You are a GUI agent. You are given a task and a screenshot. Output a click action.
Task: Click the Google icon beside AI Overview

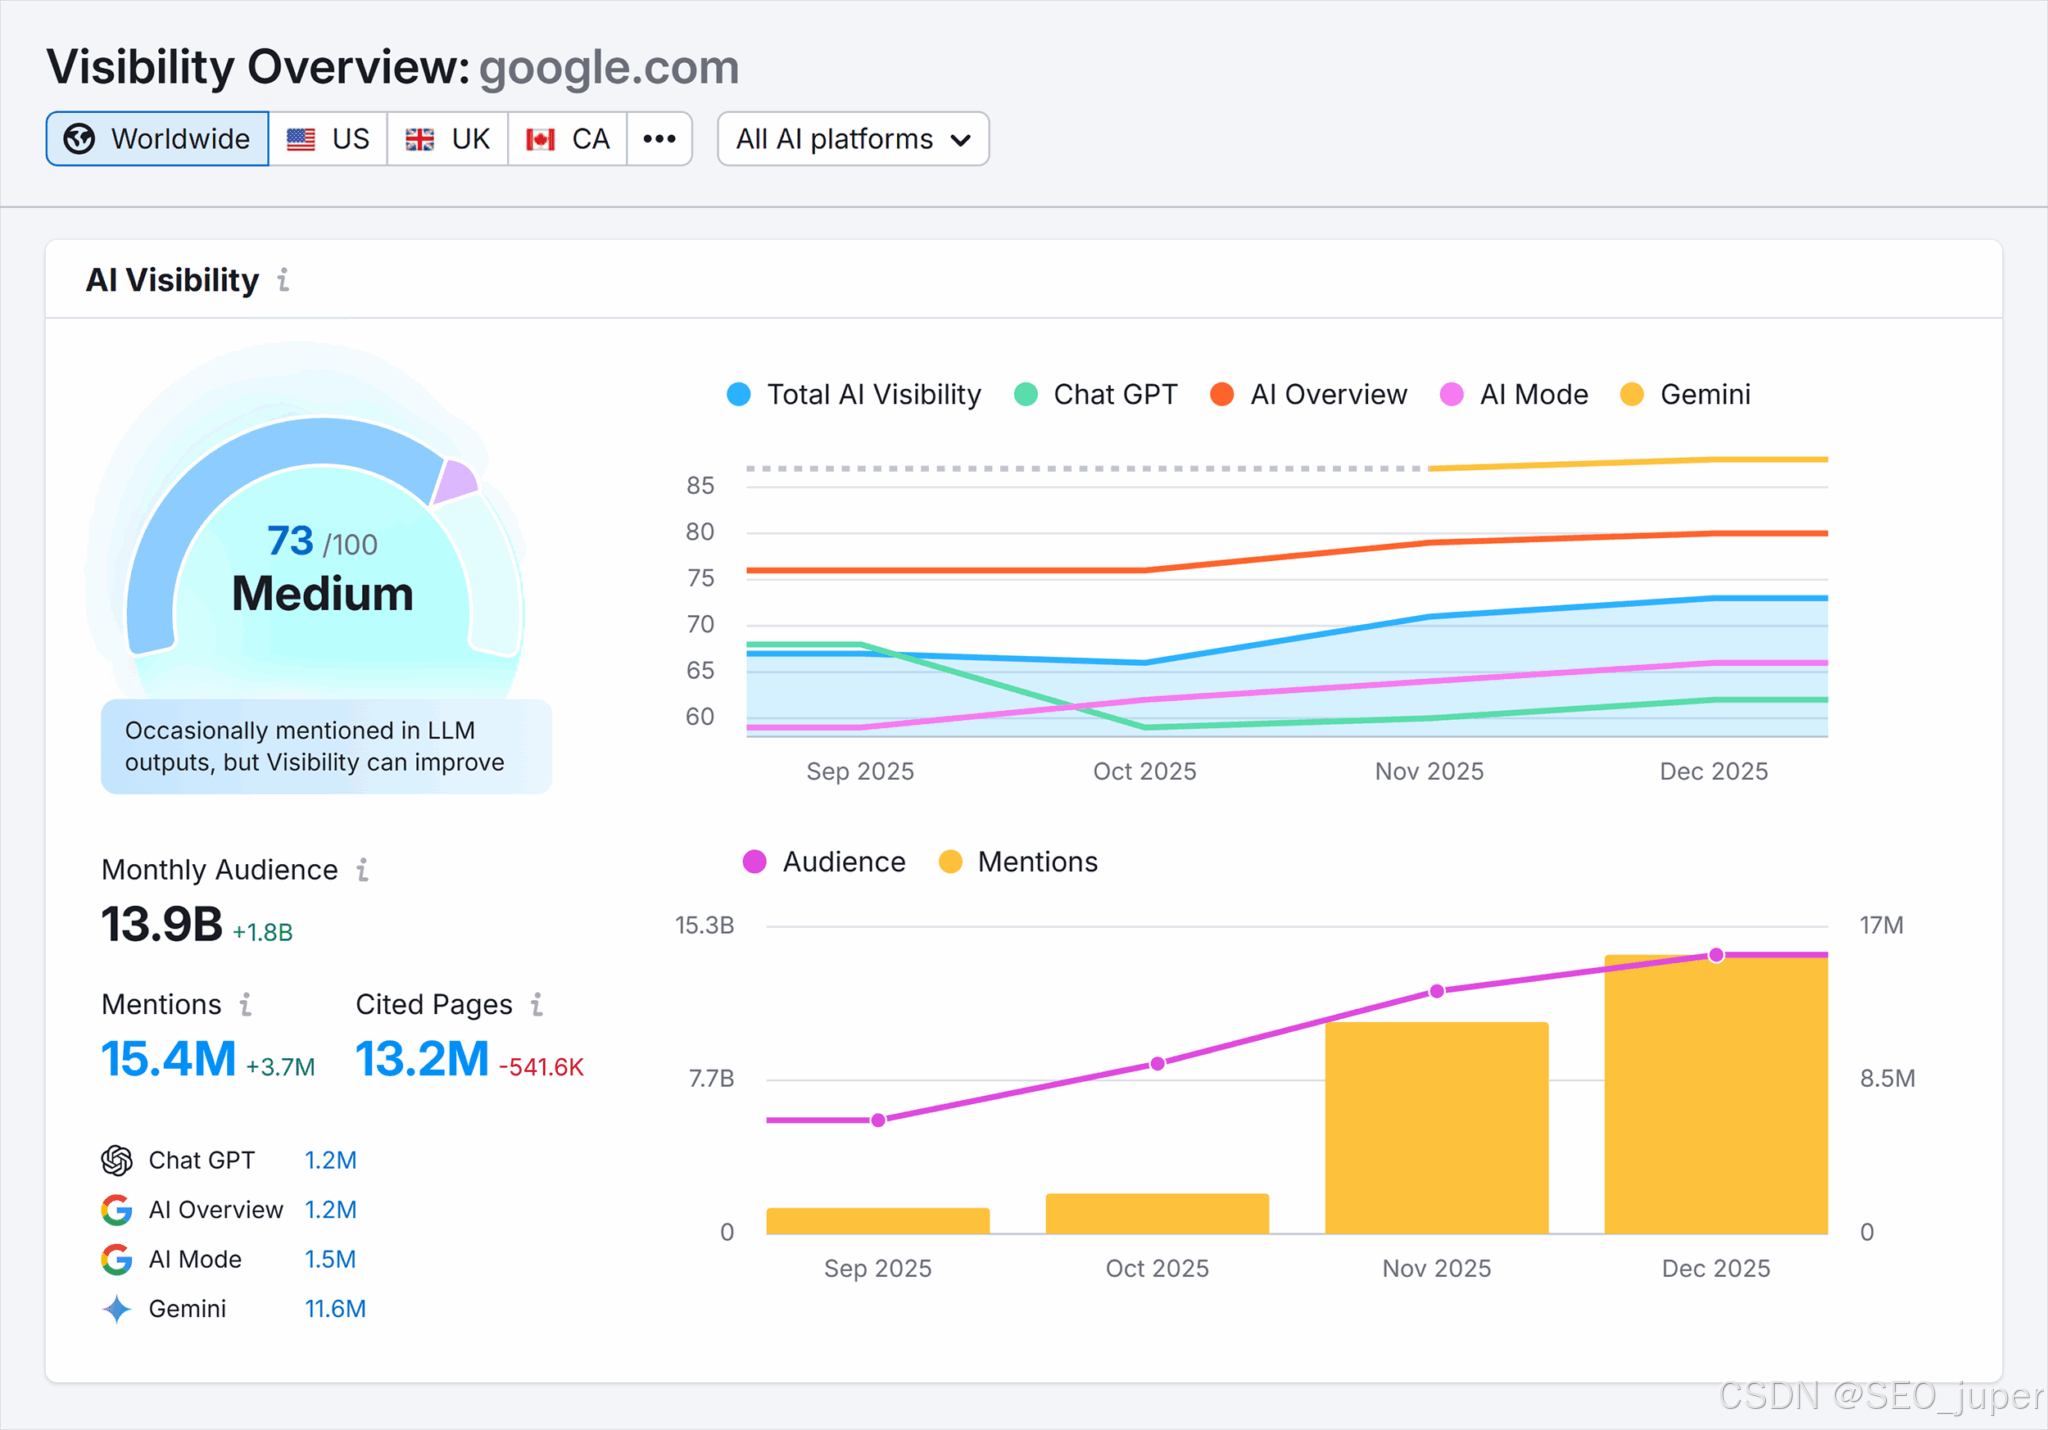(x=117, y=1210)
